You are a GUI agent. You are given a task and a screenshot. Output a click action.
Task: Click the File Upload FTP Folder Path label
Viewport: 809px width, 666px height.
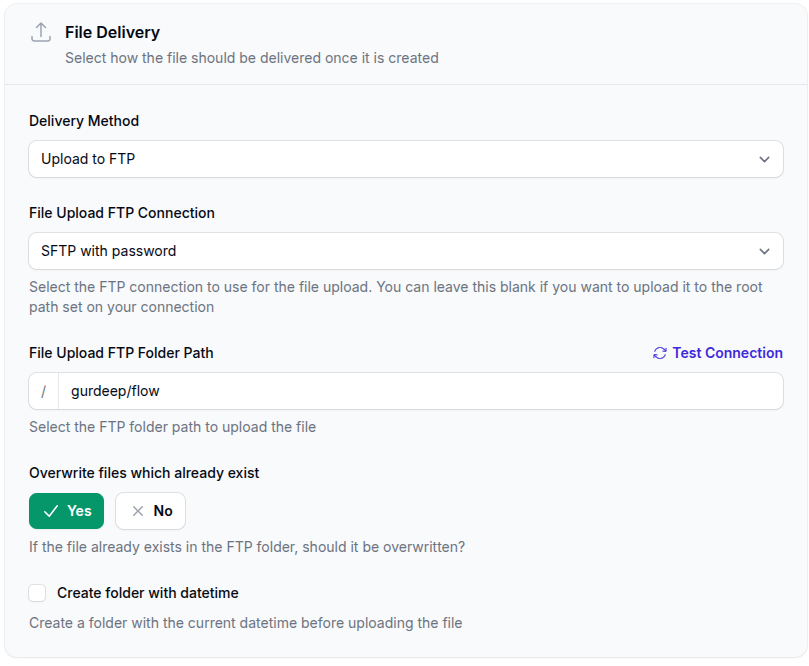coord(121,353)
